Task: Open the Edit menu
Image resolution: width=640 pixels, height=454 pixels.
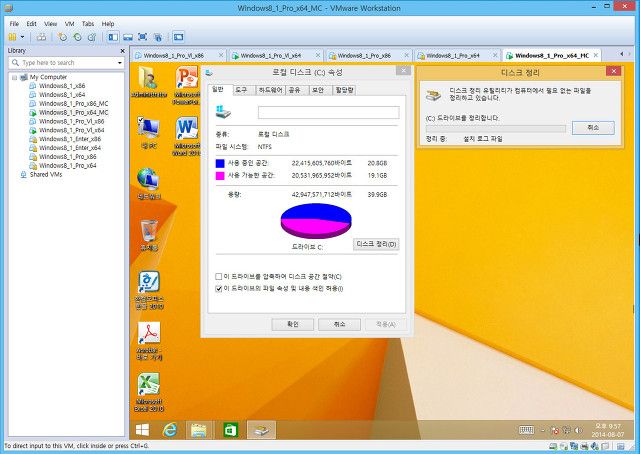Action: [x=31, y=24]
